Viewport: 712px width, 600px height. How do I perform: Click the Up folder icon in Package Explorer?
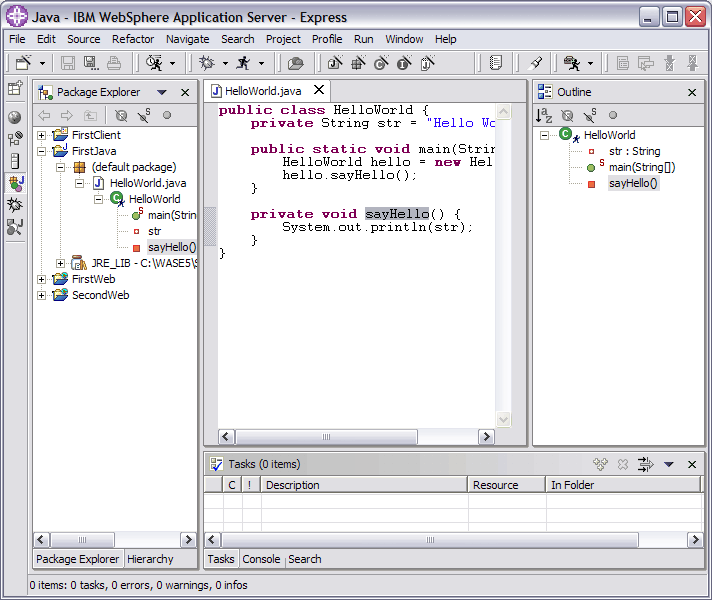90,115
